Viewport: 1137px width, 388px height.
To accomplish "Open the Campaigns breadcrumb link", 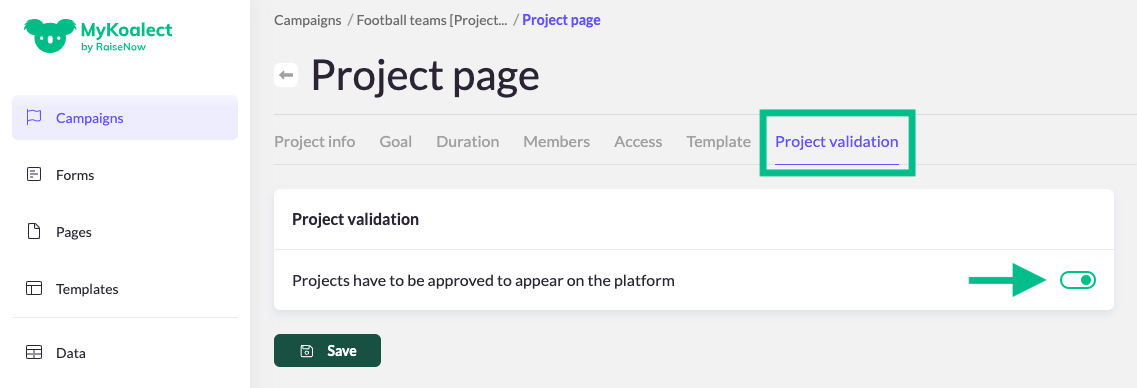I will click(x=307, y=20).
